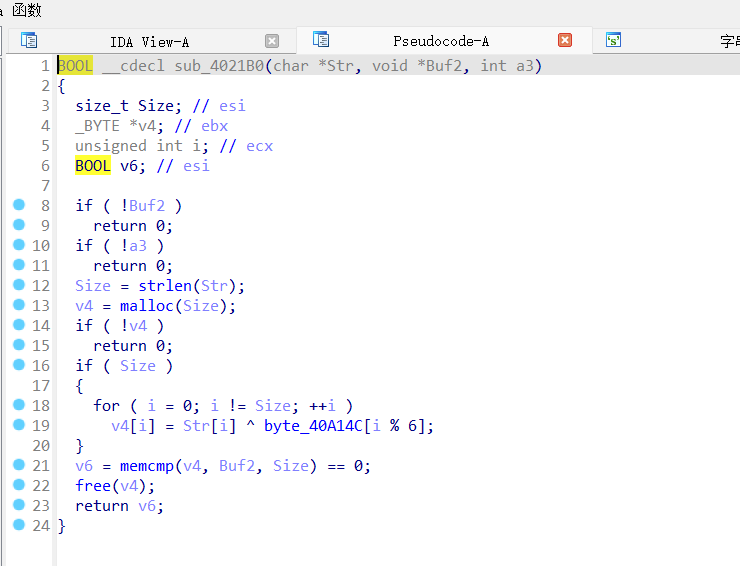Toggle breakpoint dot on line 12
The image size is (740, 566).
(x=19, y=285)
